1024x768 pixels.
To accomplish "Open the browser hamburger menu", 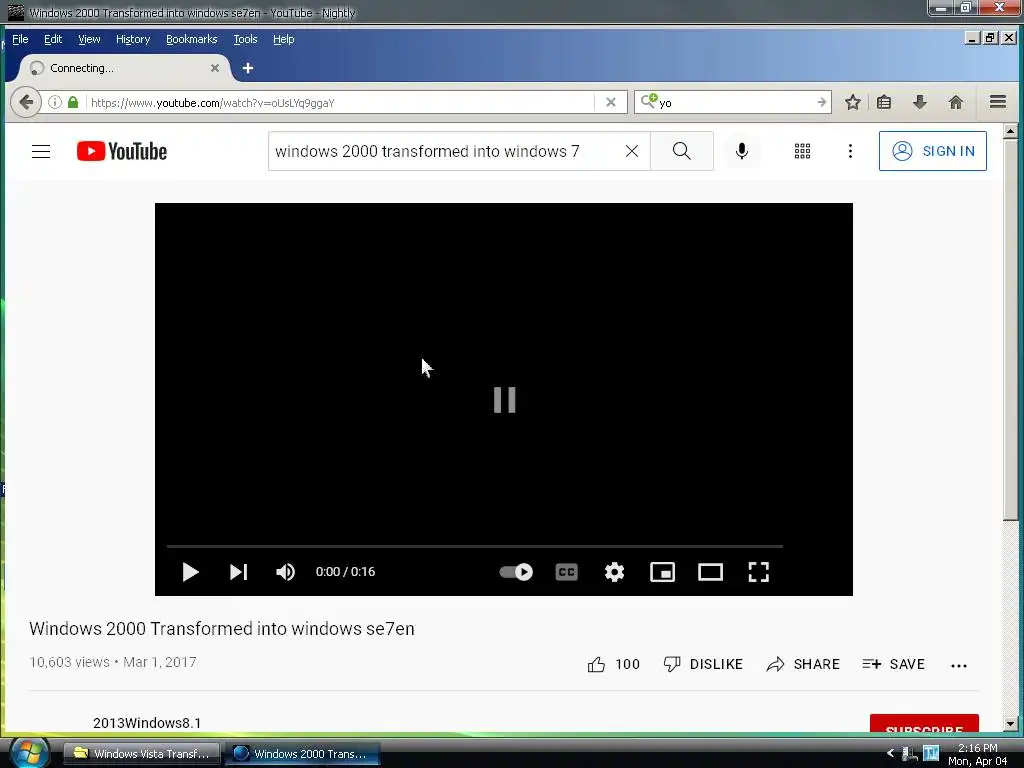I will point(997,102).
